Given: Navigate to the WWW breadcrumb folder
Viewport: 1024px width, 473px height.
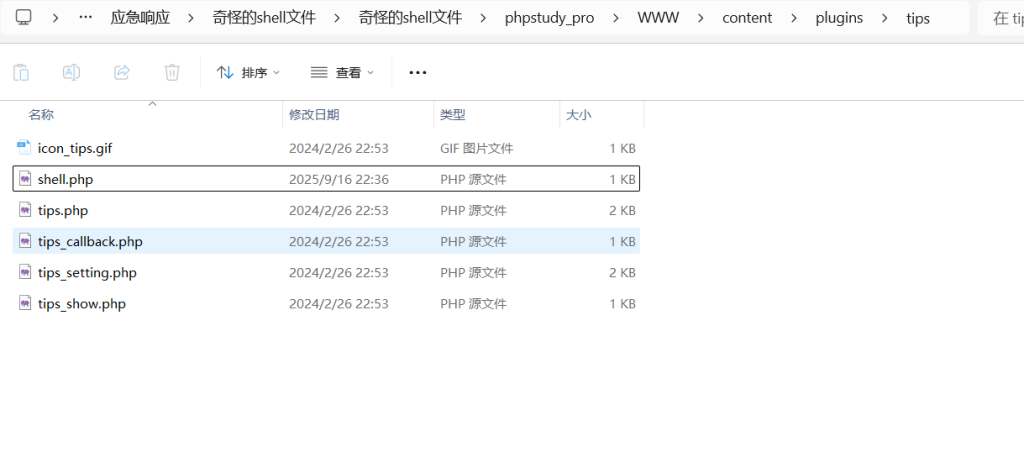Looking at the screenshot, I should coord(656,18).
